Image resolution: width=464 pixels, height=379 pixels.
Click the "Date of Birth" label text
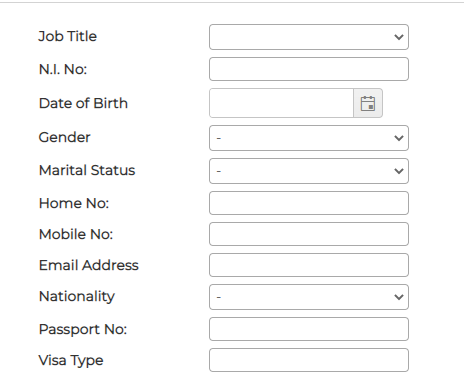click(83, 103)
